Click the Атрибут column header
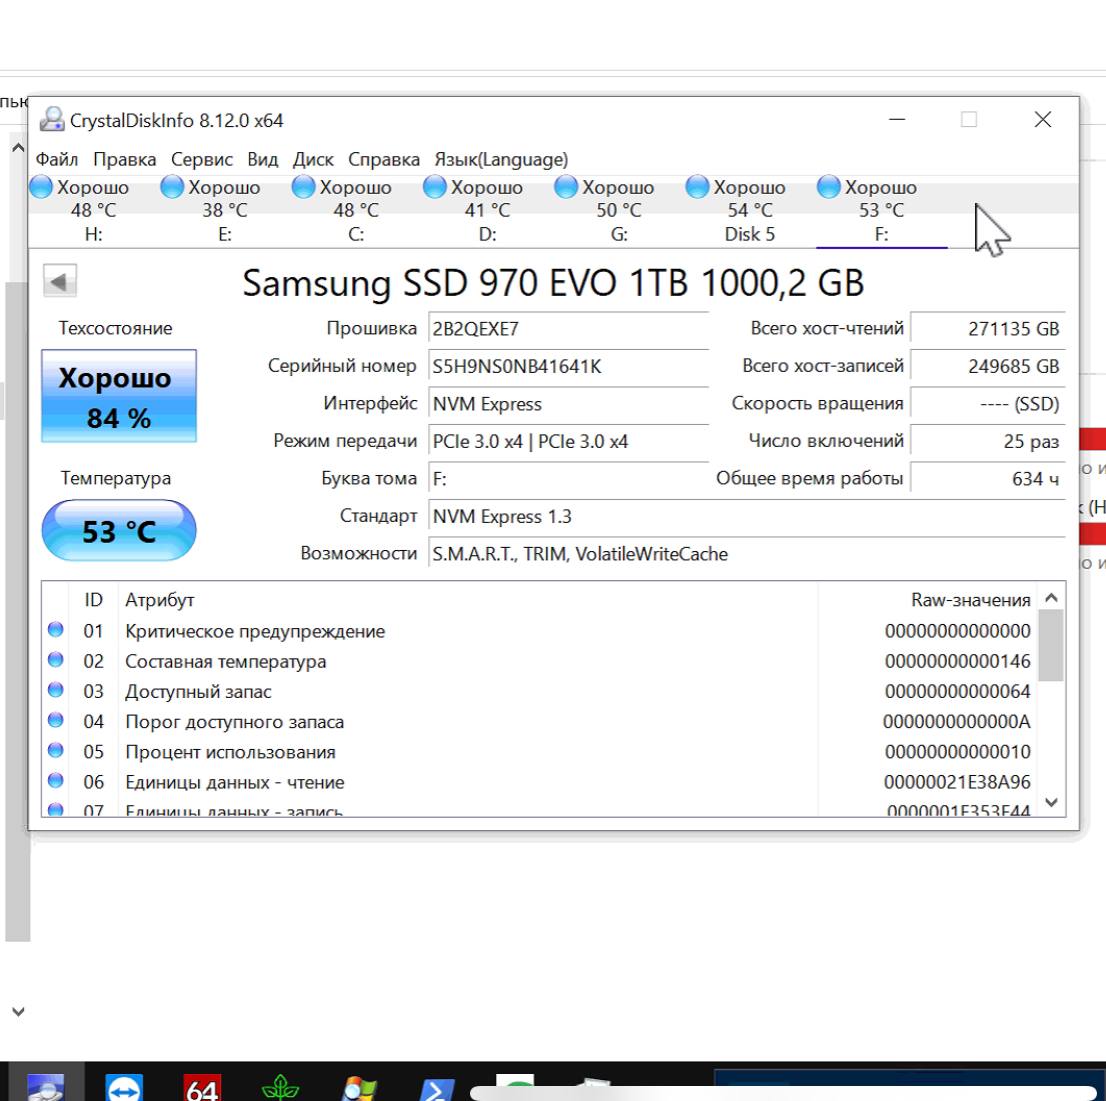1106x1101 pixels. [468, 600]
